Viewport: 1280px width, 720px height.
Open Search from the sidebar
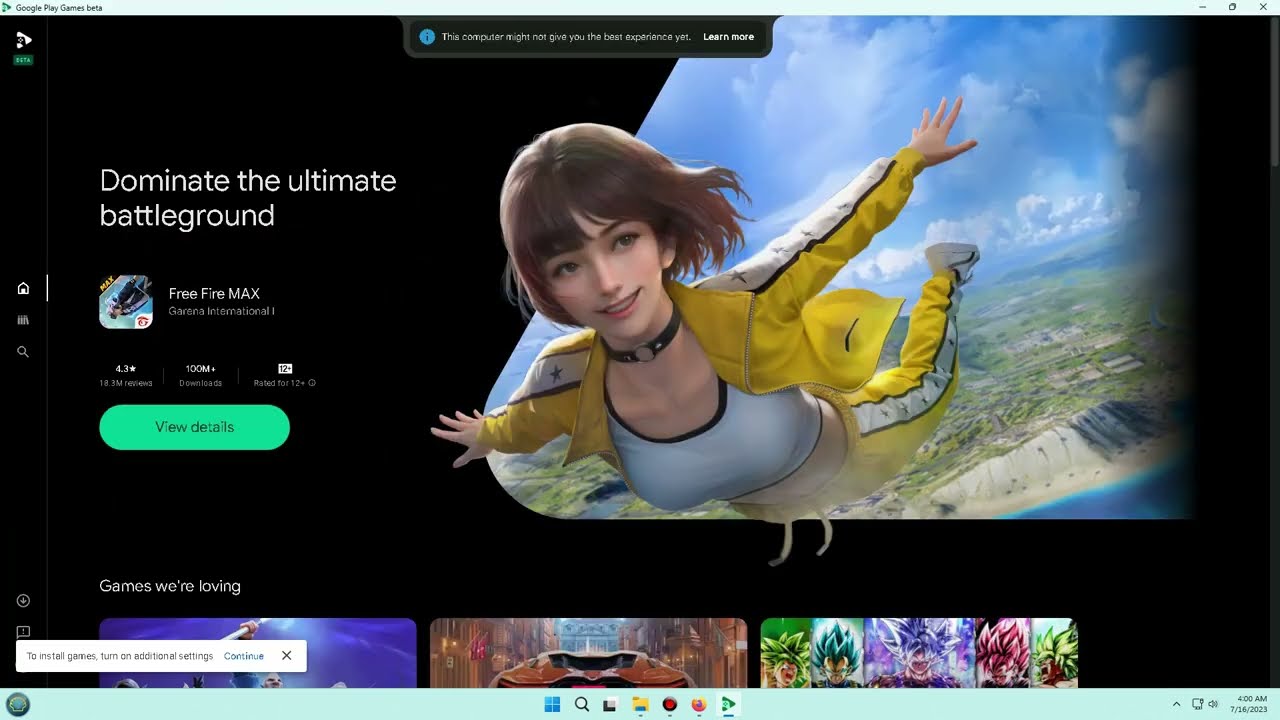pos(23,352)
